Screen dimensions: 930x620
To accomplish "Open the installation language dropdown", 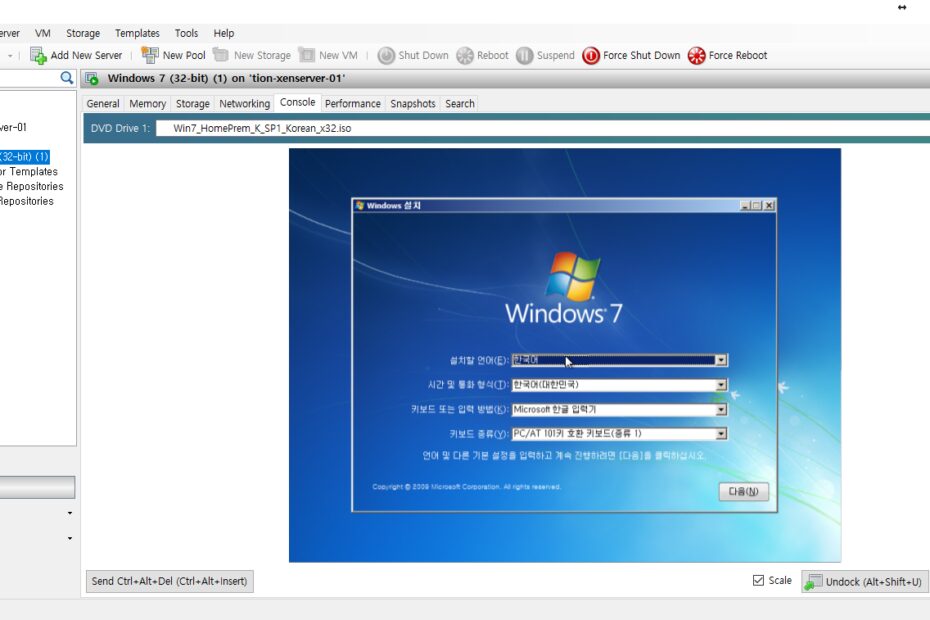I will pyautogui.click(x=721, y=360).
